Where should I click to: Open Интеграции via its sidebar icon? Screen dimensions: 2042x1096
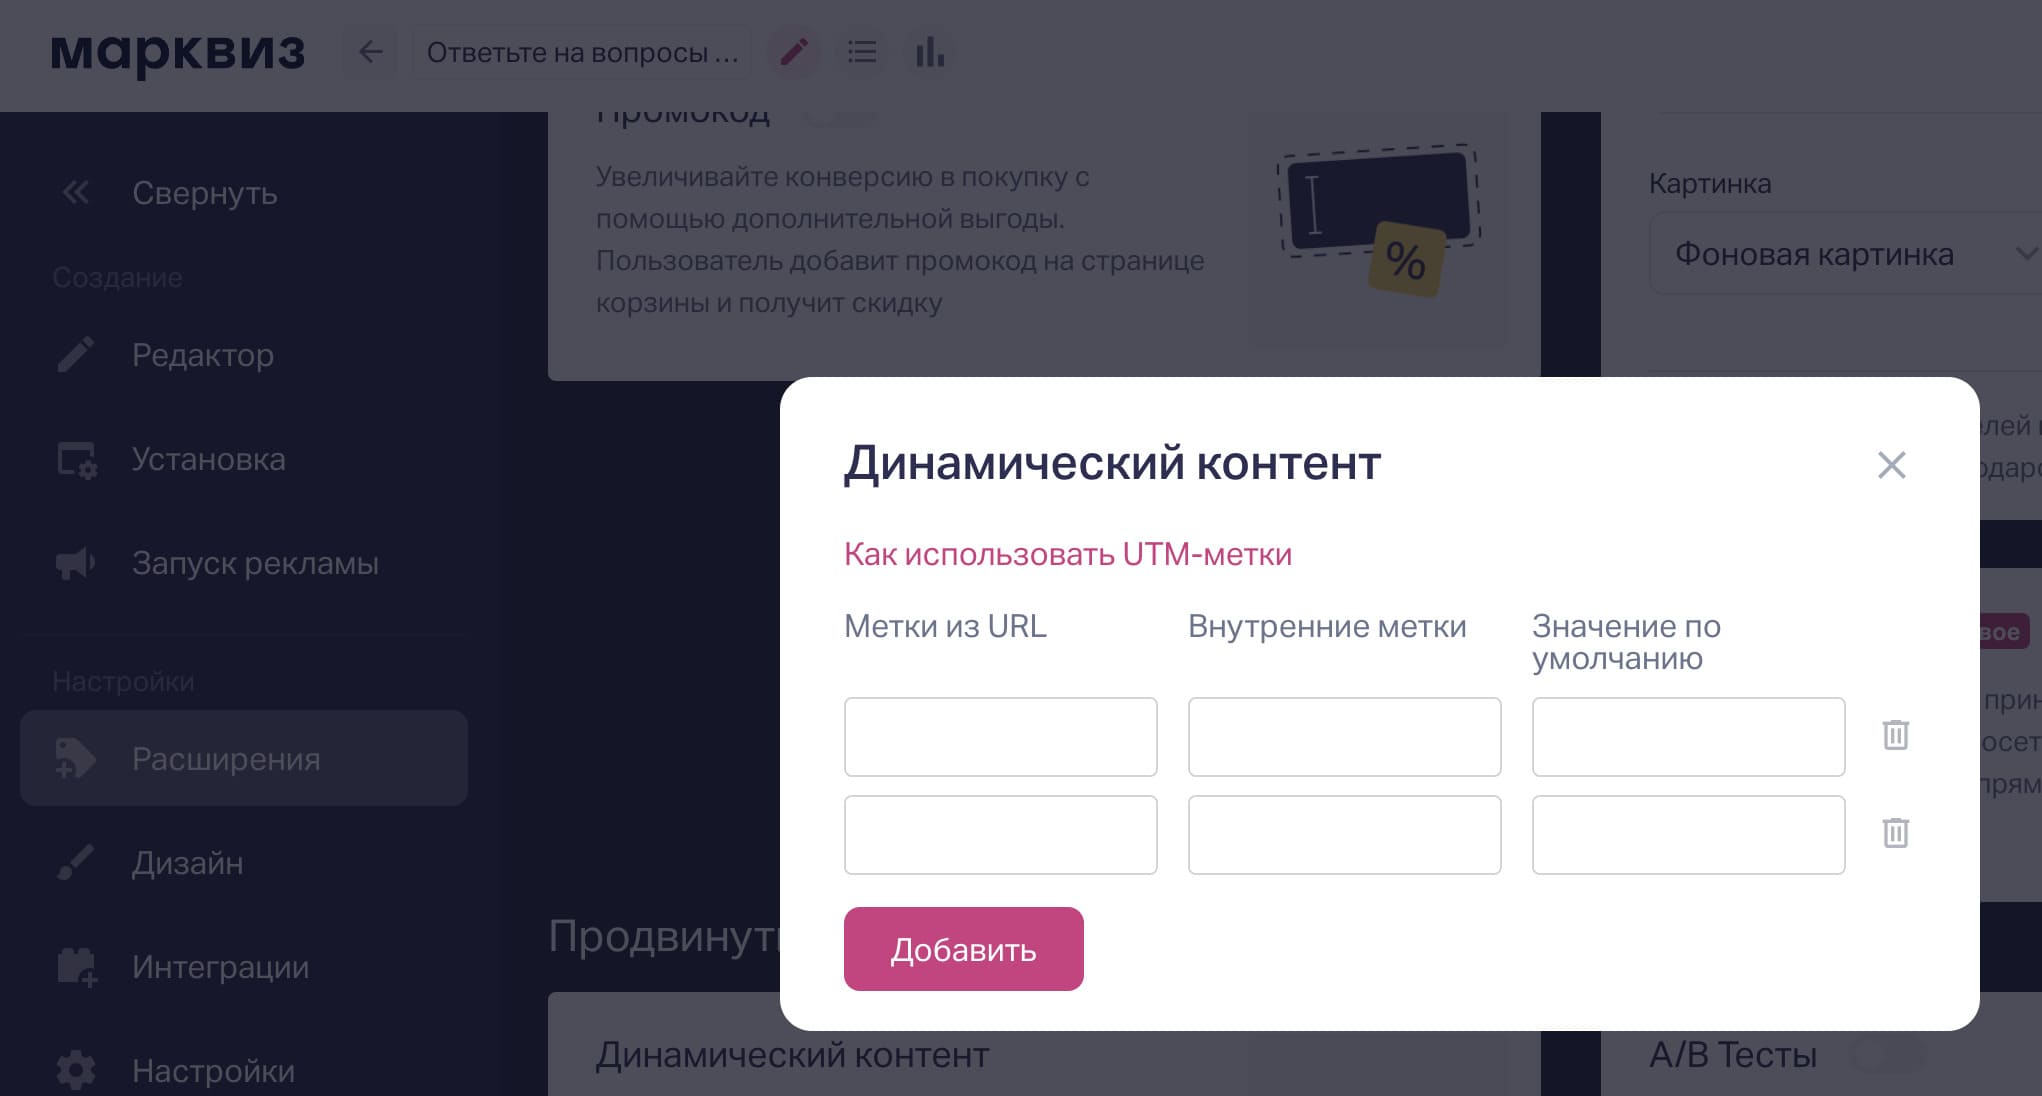[74, 967]
